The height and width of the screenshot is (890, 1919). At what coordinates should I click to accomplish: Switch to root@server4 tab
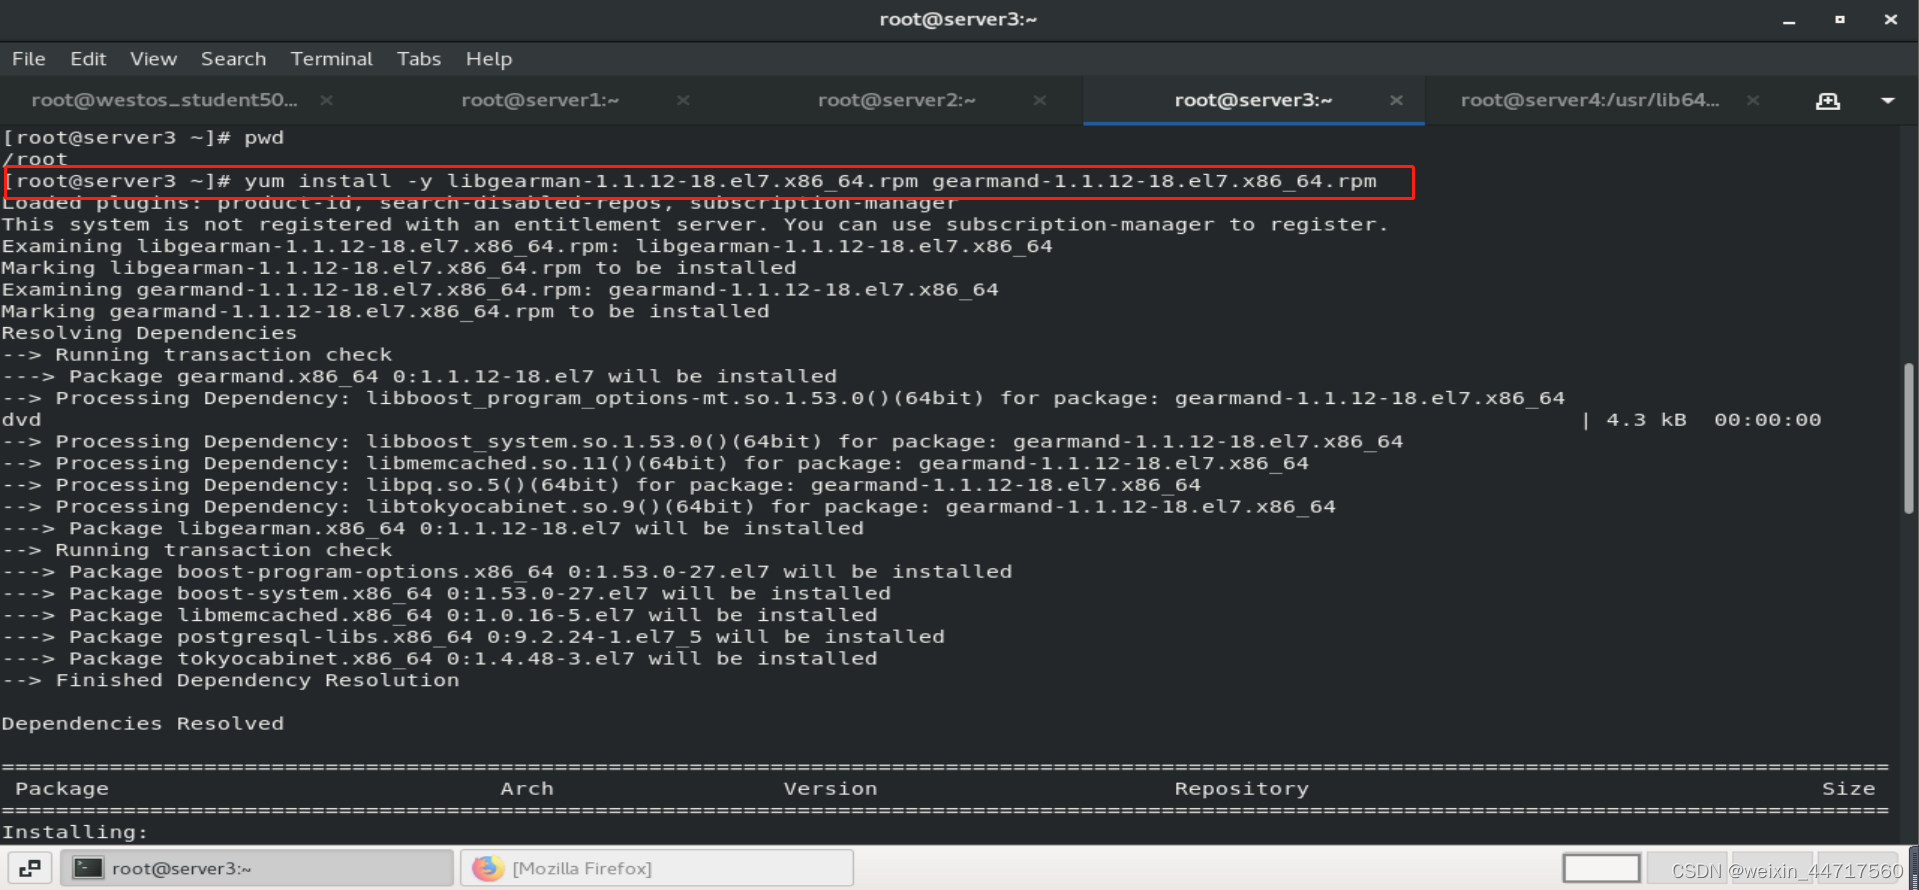pos(1590,100)
